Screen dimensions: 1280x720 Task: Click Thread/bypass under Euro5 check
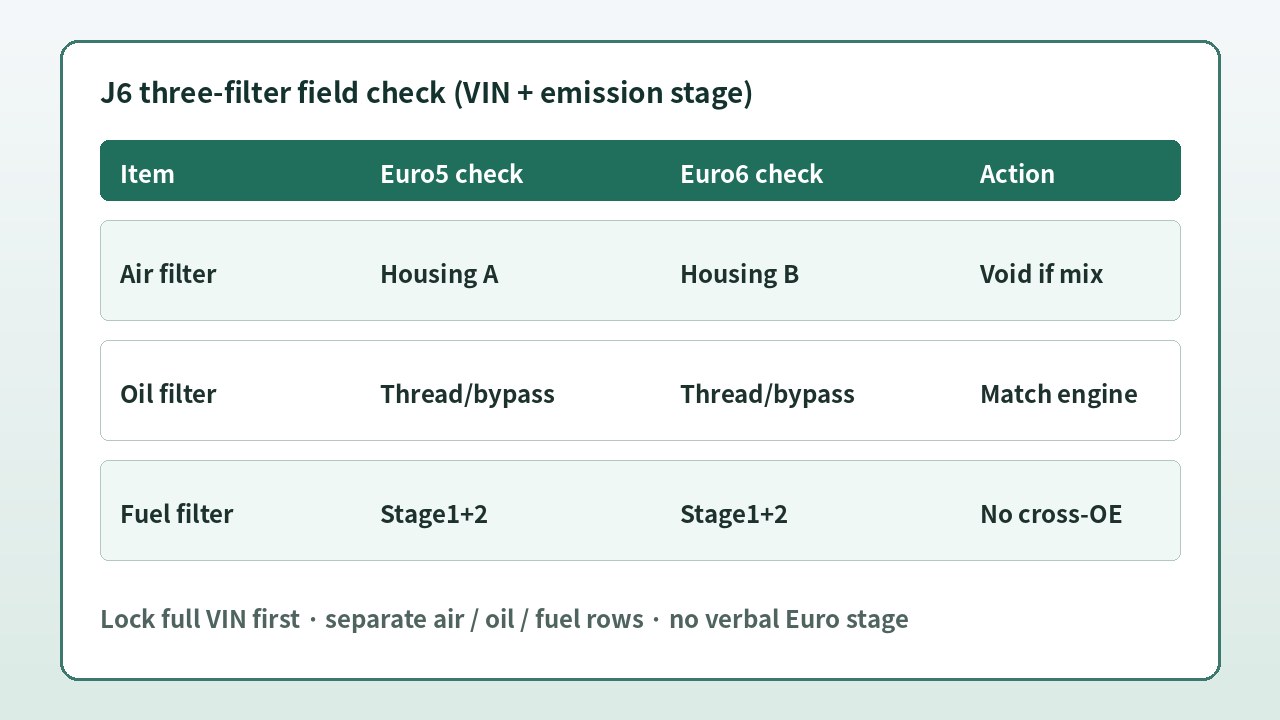tap(467, 394)
